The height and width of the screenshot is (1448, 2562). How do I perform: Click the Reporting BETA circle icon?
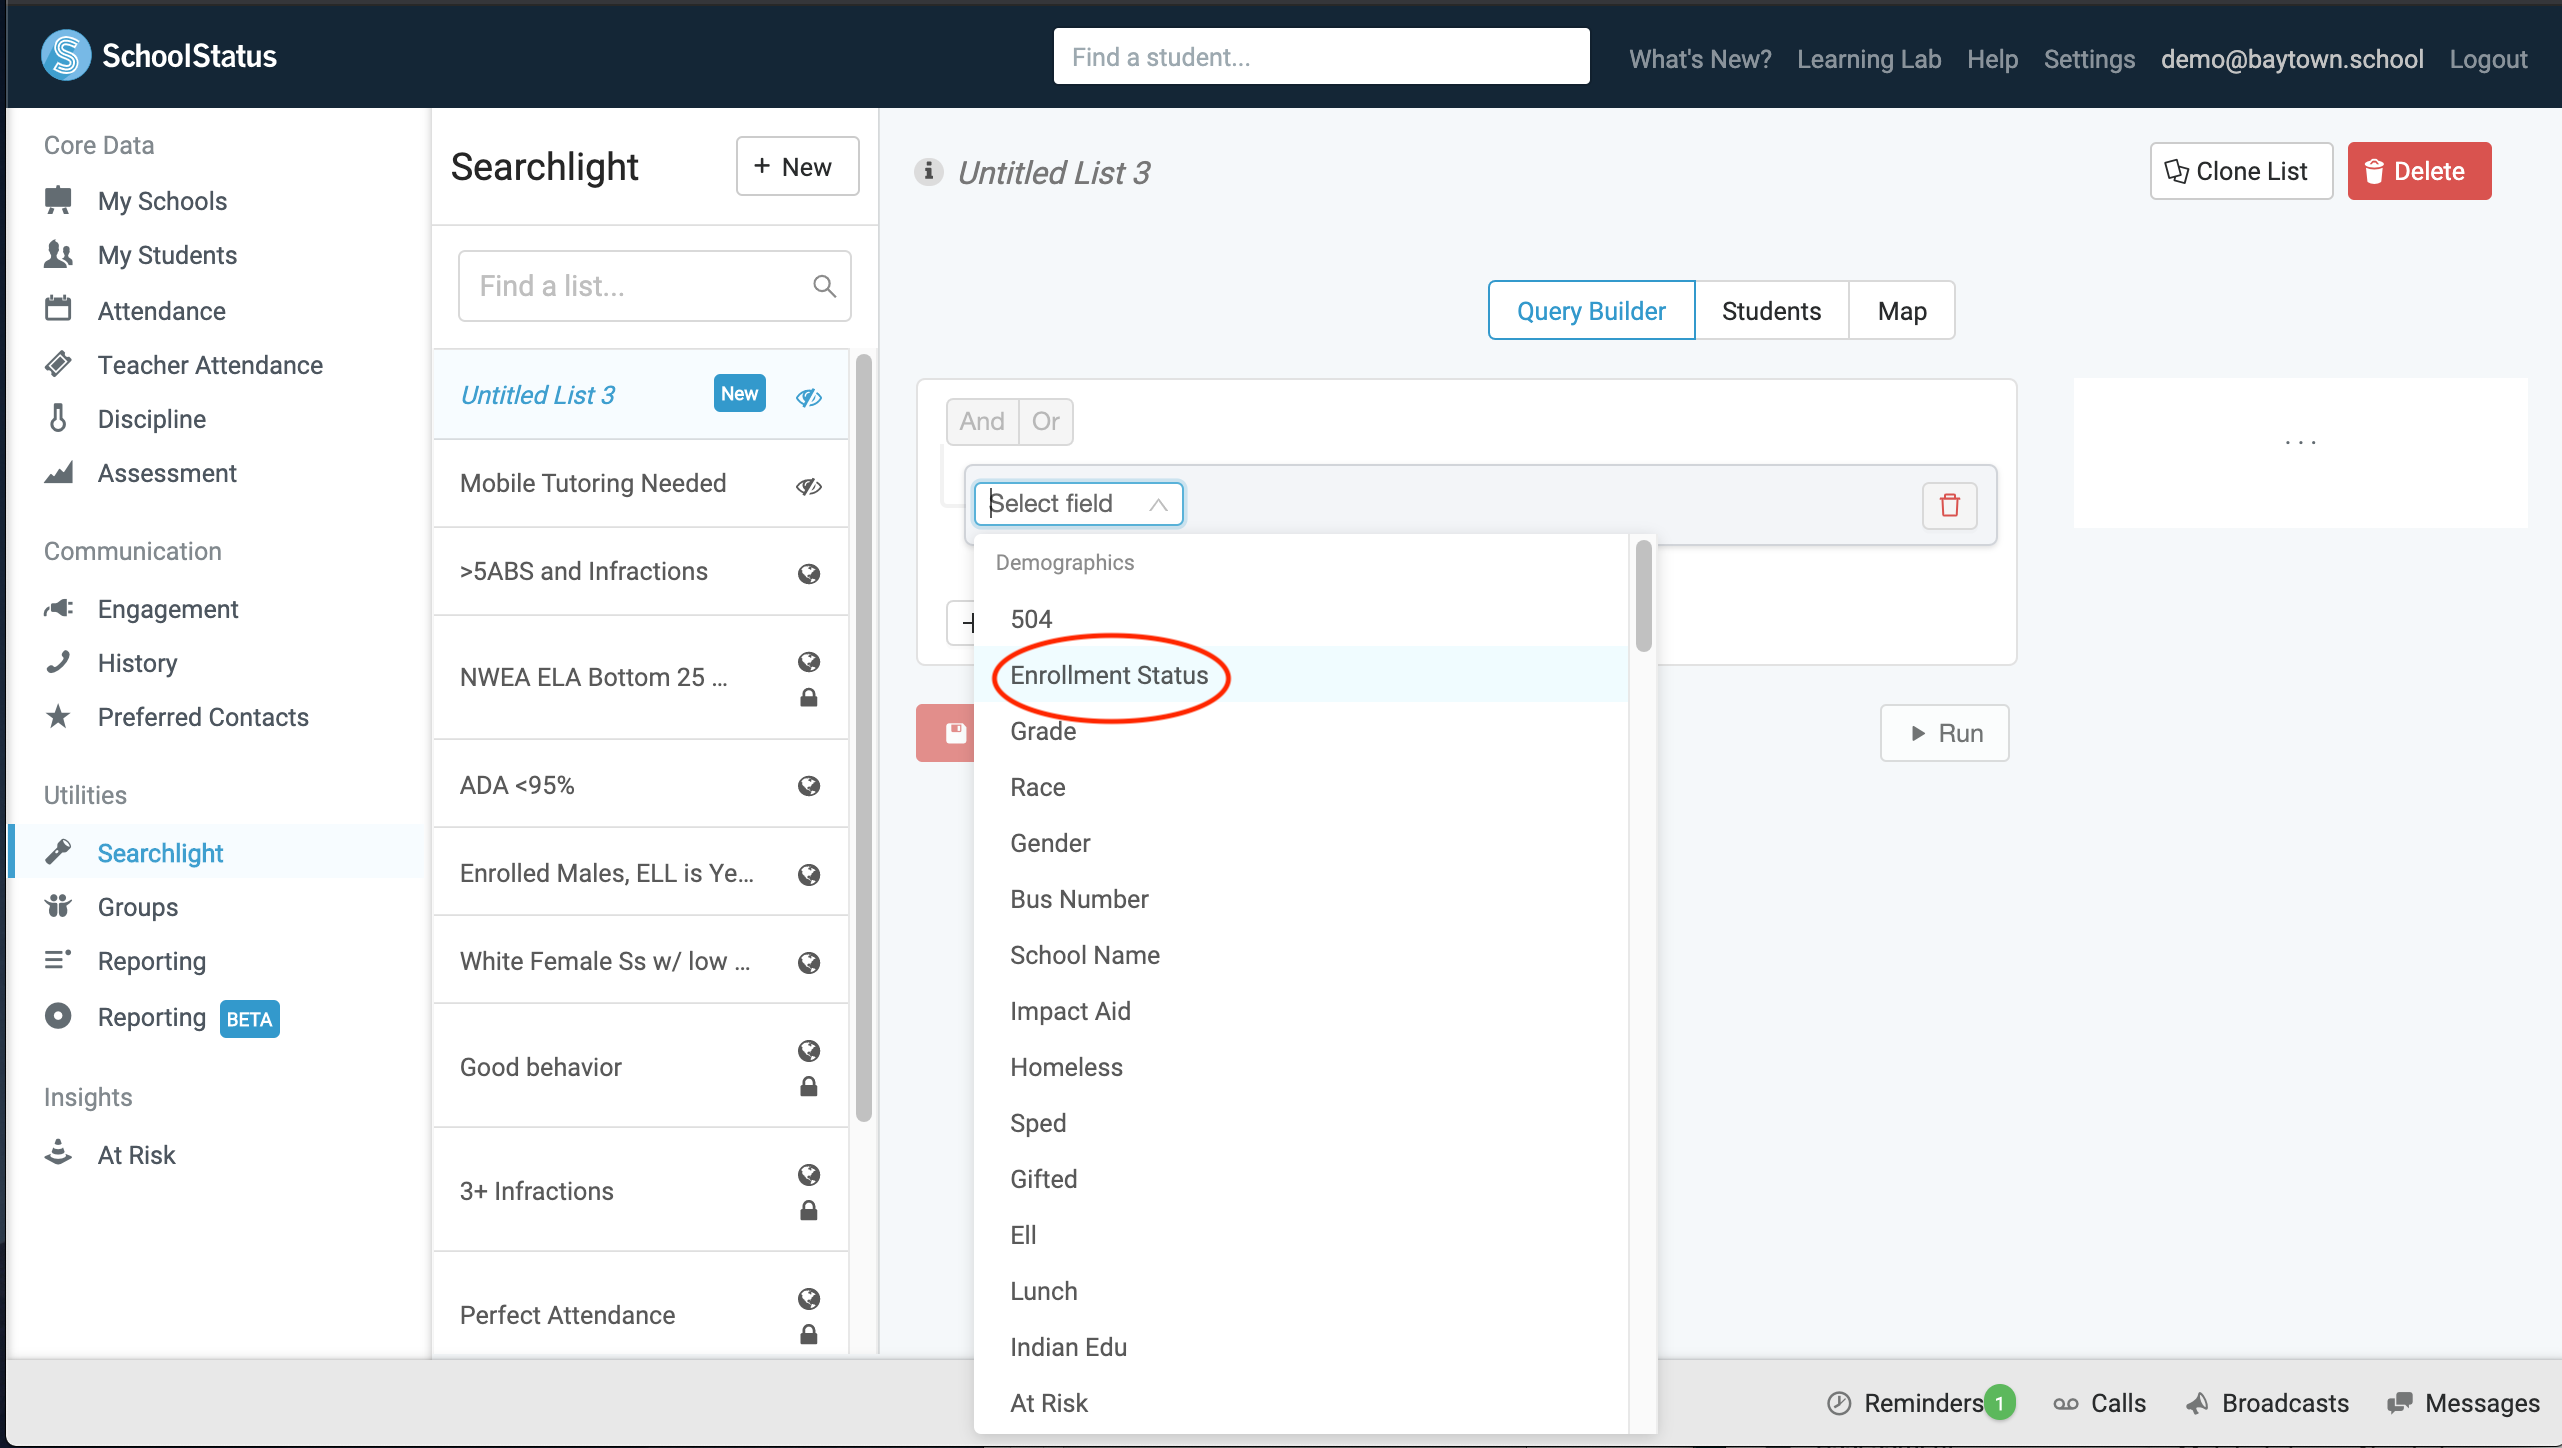pyautogui.click(x=58, y=1016)
